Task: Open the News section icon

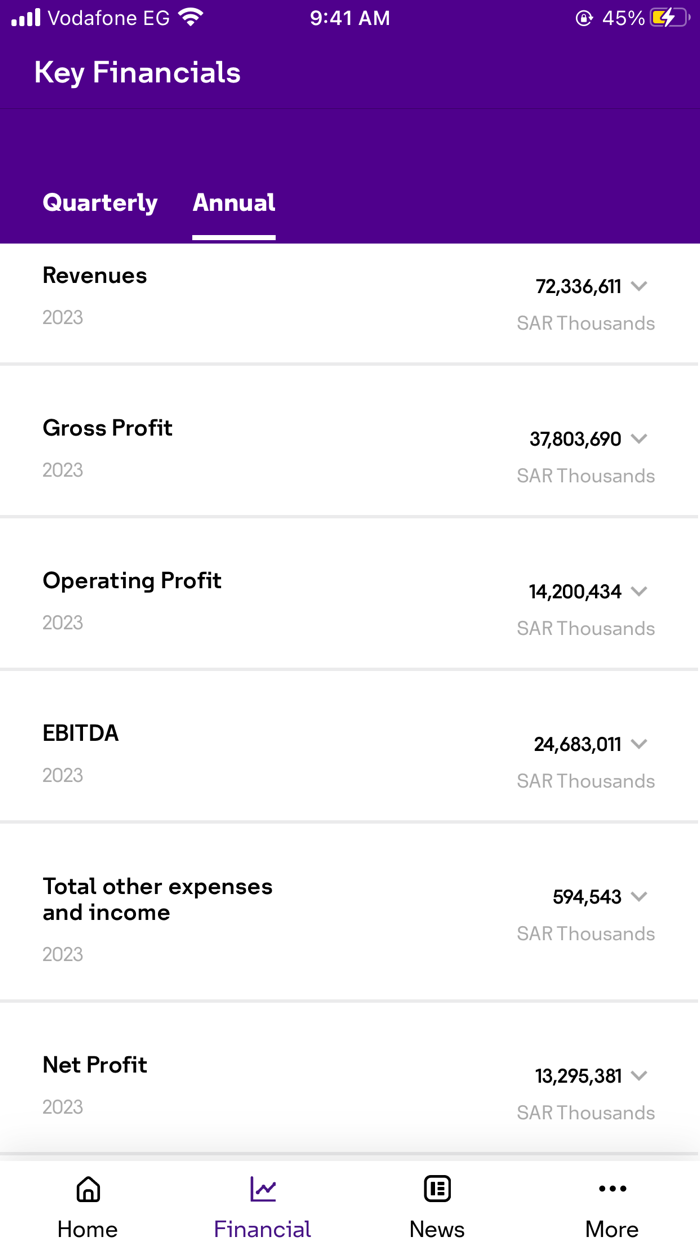Action: [x=437, y=1189]
